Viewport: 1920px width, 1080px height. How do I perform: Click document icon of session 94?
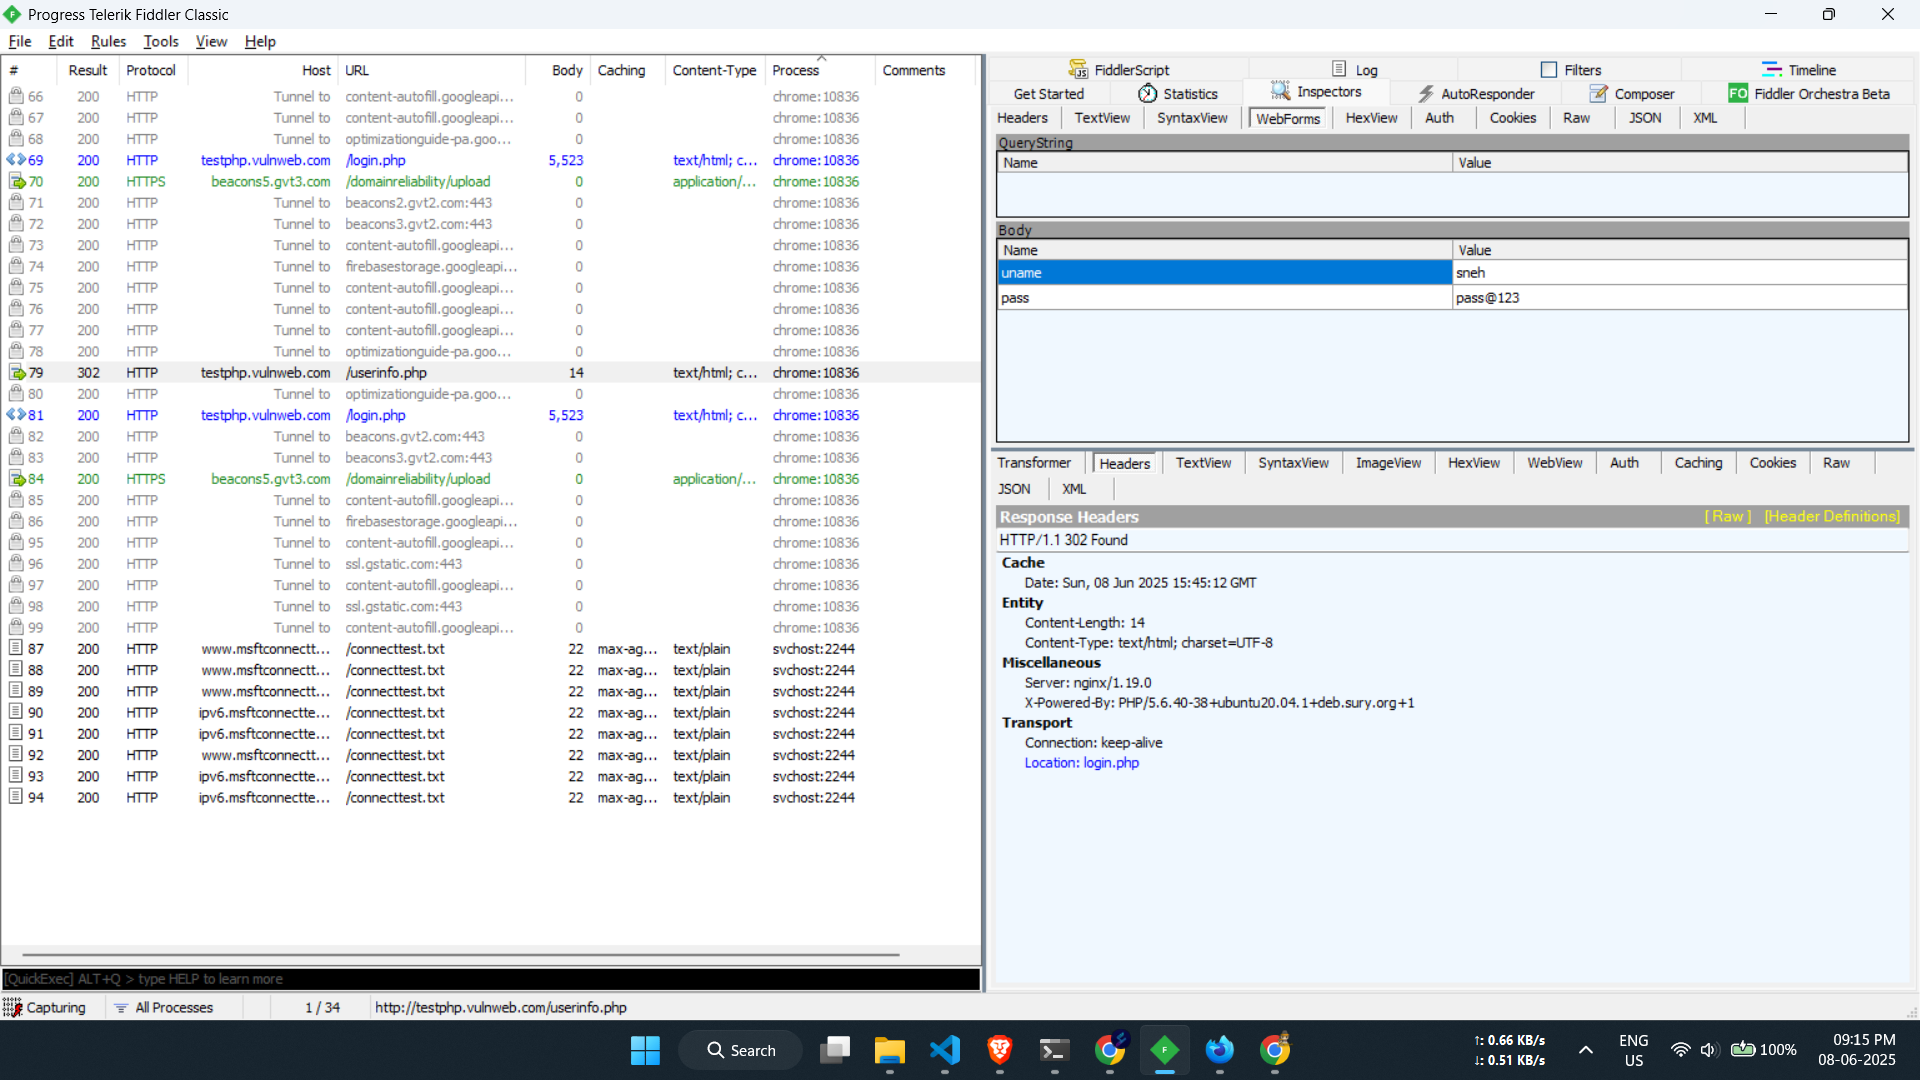pyautogui.click(x=16, y=797)
